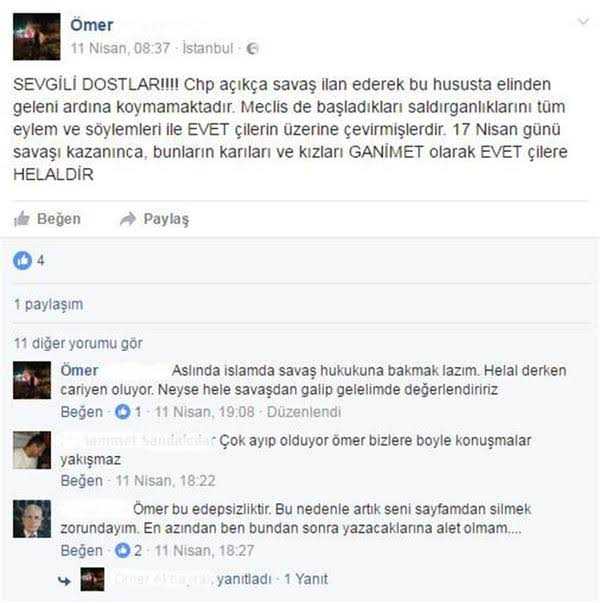Open the İstanbul location link
The height and width of the screenshot is (603, 600).
[x=208, y=48]
